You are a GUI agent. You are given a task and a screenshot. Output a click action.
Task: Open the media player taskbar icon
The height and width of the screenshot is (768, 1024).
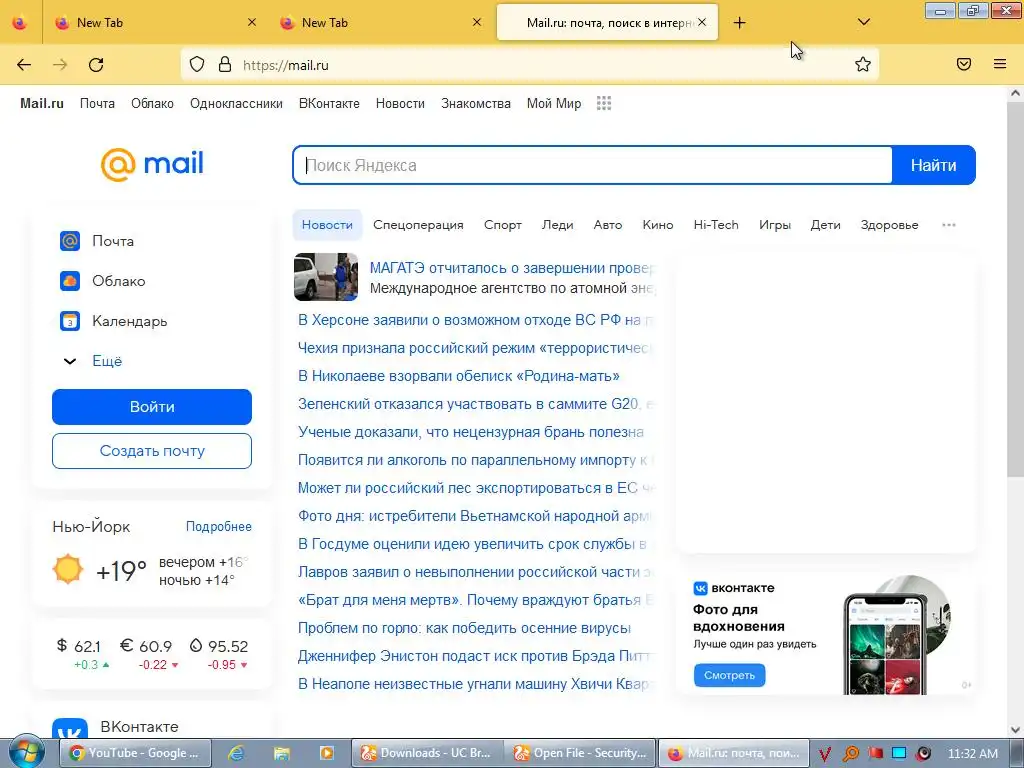pos(327,753)
